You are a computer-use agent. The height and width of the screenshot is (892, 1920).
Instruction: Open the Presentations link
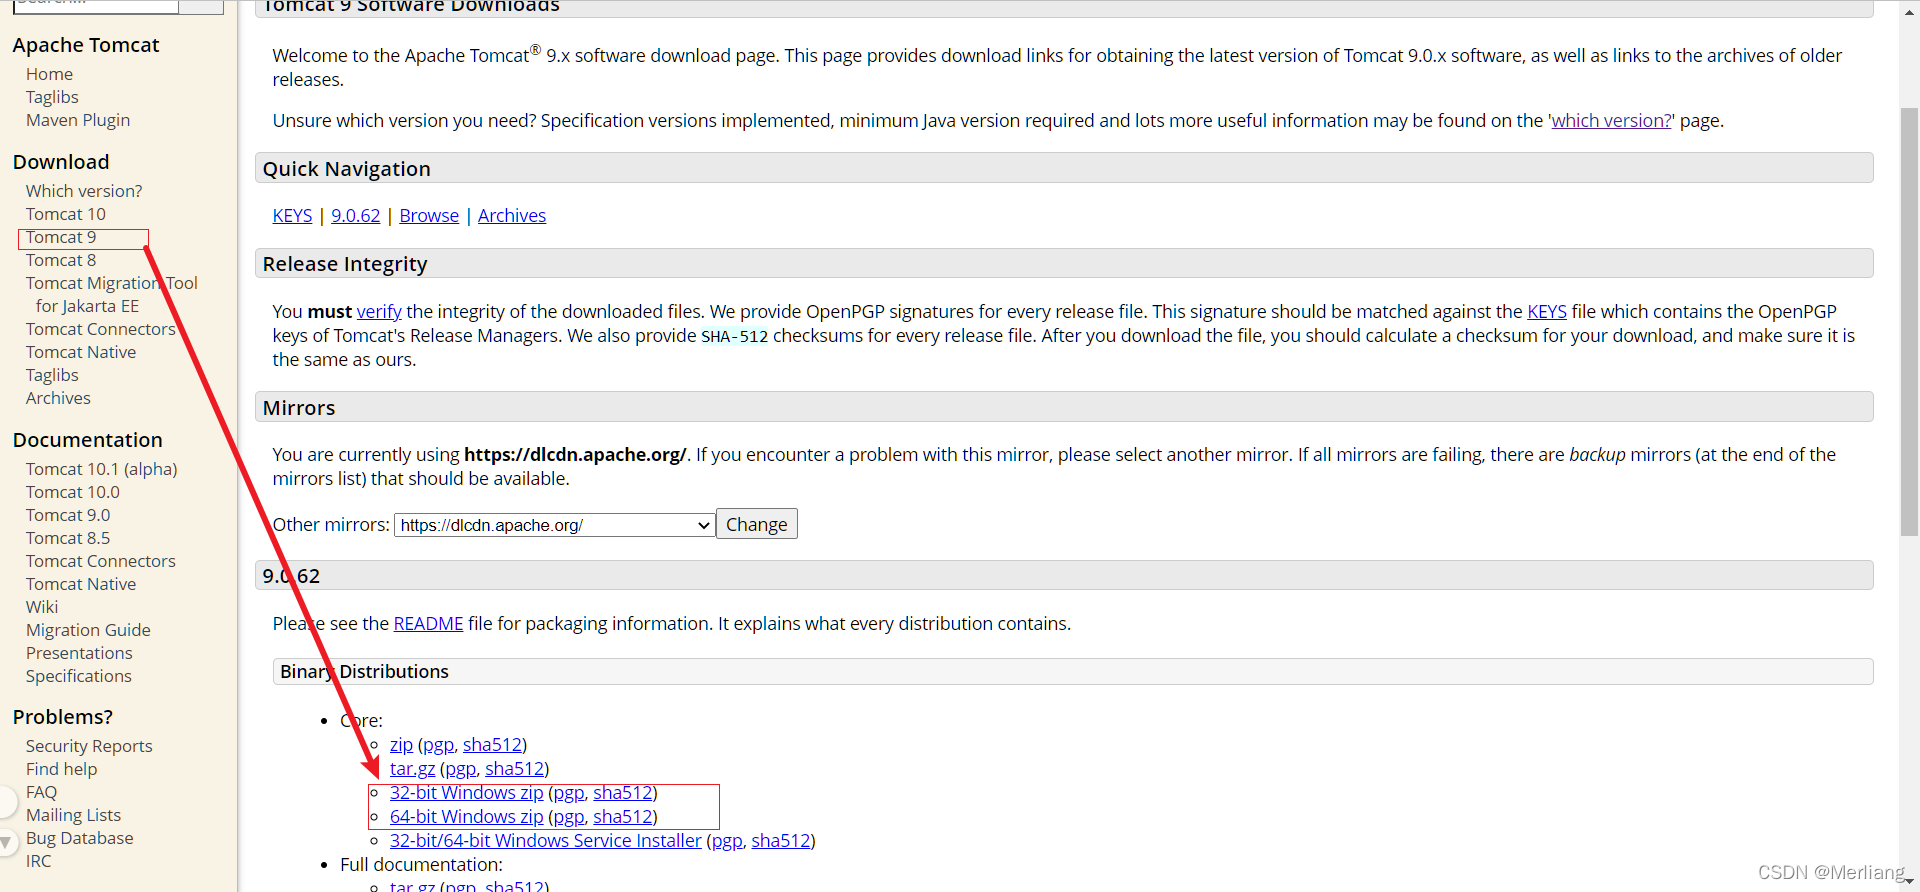tap(79, 653)
